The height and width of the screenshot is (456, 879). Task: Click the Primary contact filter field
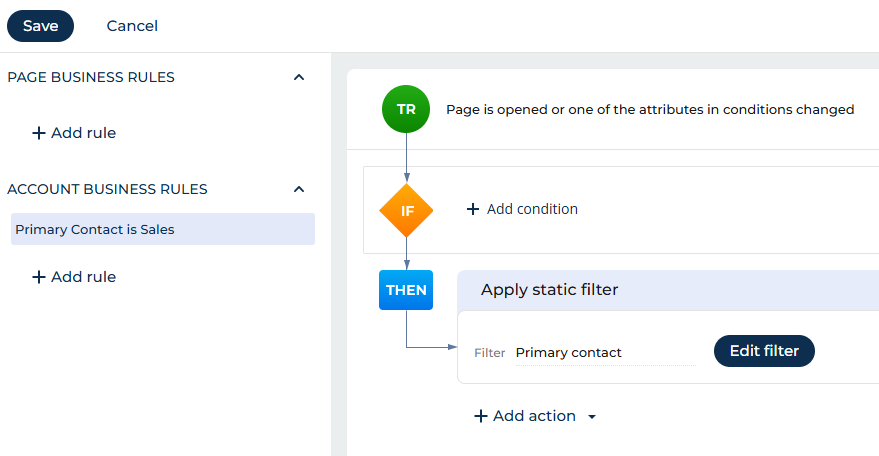[x=604, y=353]
